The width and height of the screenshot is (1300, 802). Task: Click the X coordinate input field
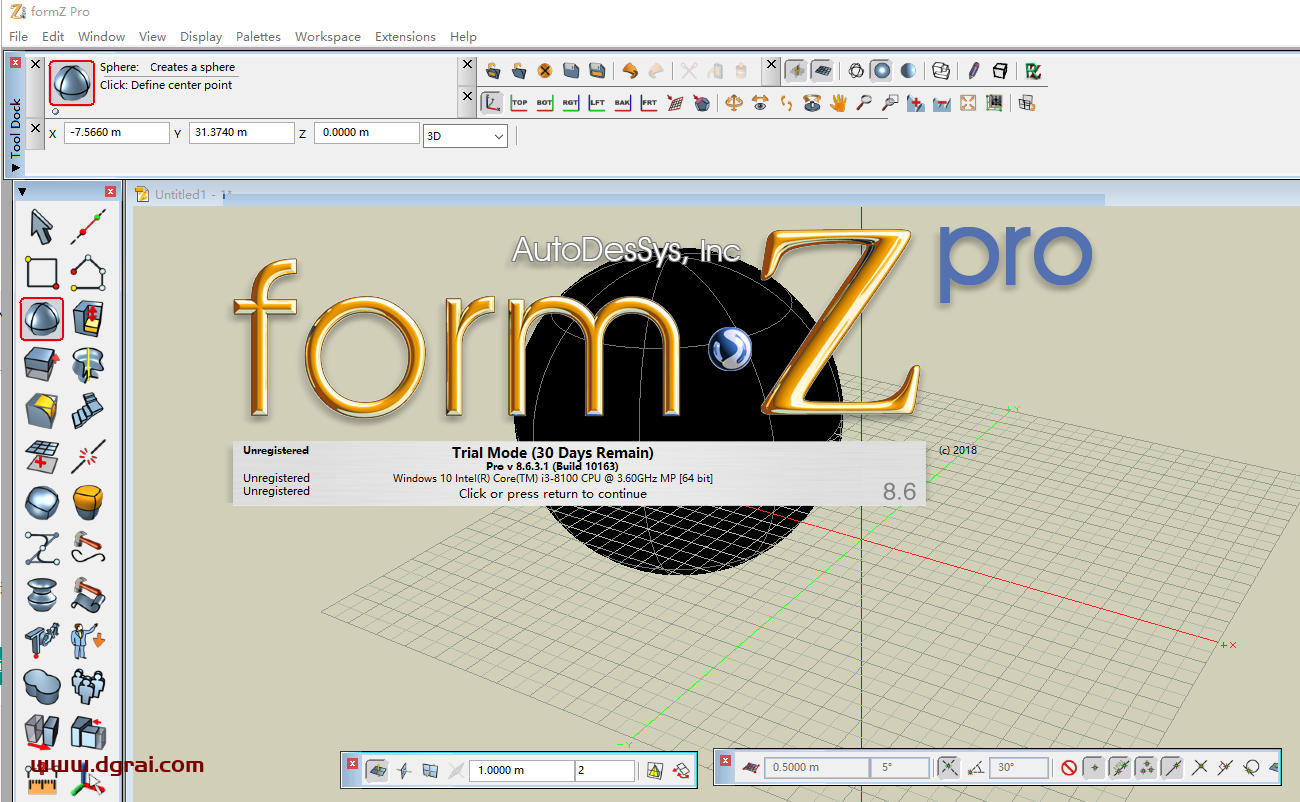coord(117,133)
